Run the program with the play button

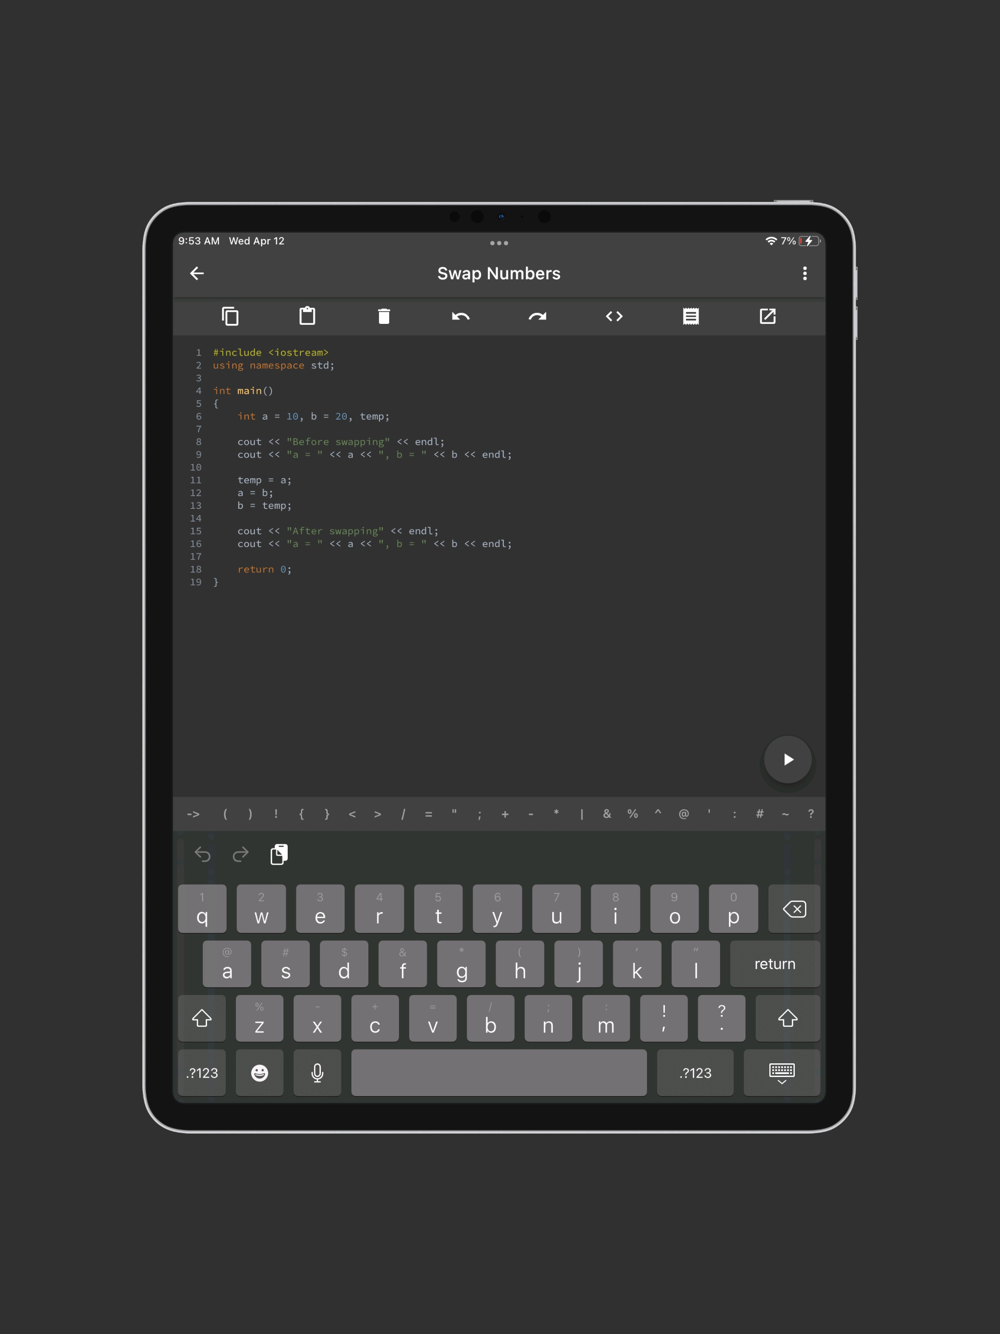point(788,760)
